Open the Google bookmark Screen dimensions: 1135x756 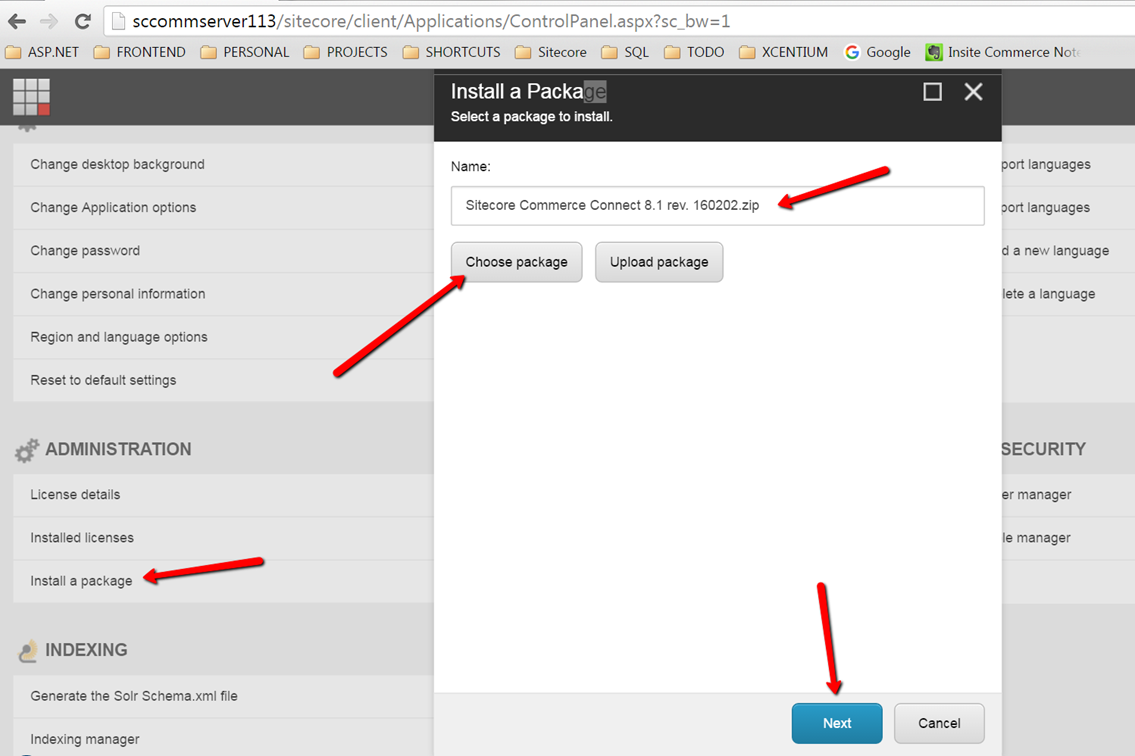[877, 52]
